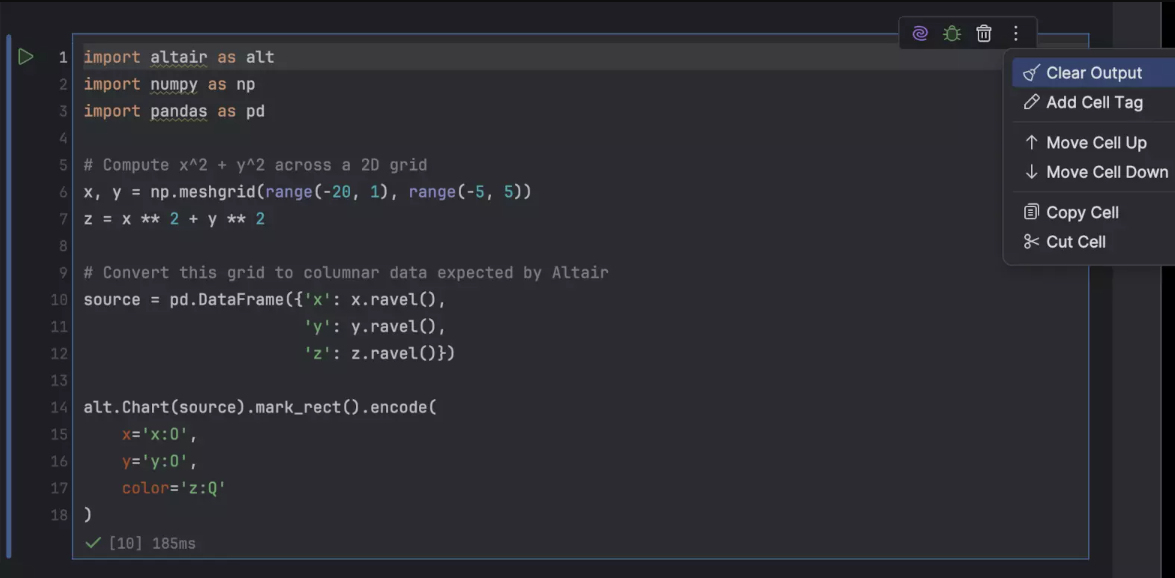Click the green checkmark execution status icon
The image size is (1175, 578).
pyautogui.click(x=92, y=543)
